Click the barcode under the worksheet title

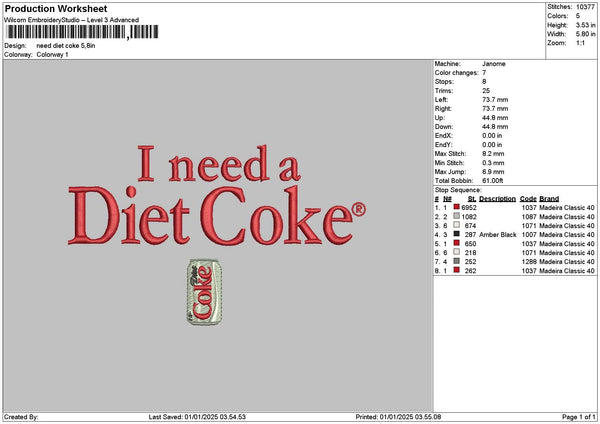pyautogui.click(x=82, y=32)
